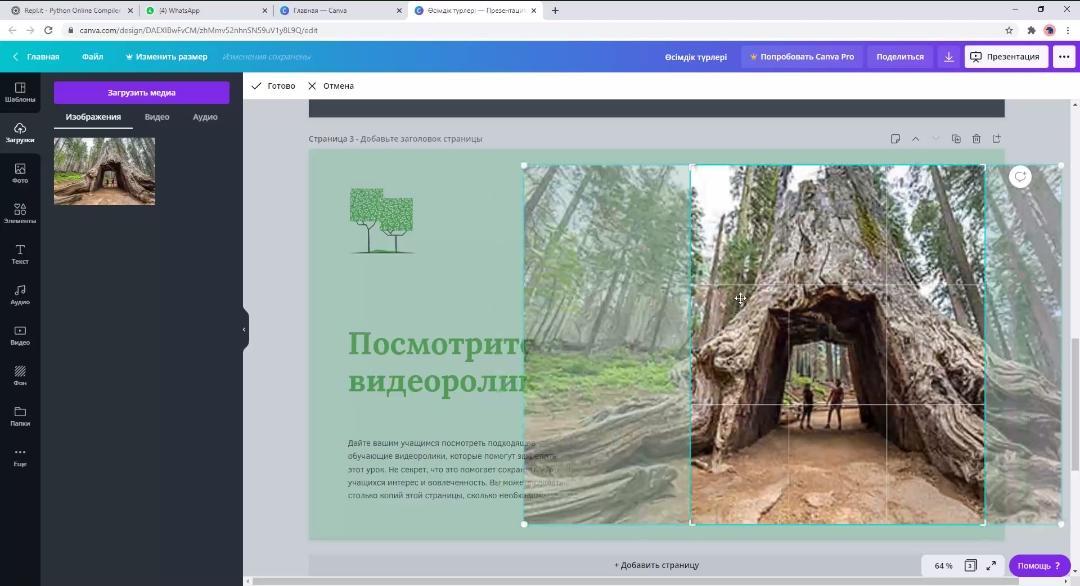This screenshot has height=586, width=1080.
Task: Click the Загрузить медиа button
Action: 141,92
